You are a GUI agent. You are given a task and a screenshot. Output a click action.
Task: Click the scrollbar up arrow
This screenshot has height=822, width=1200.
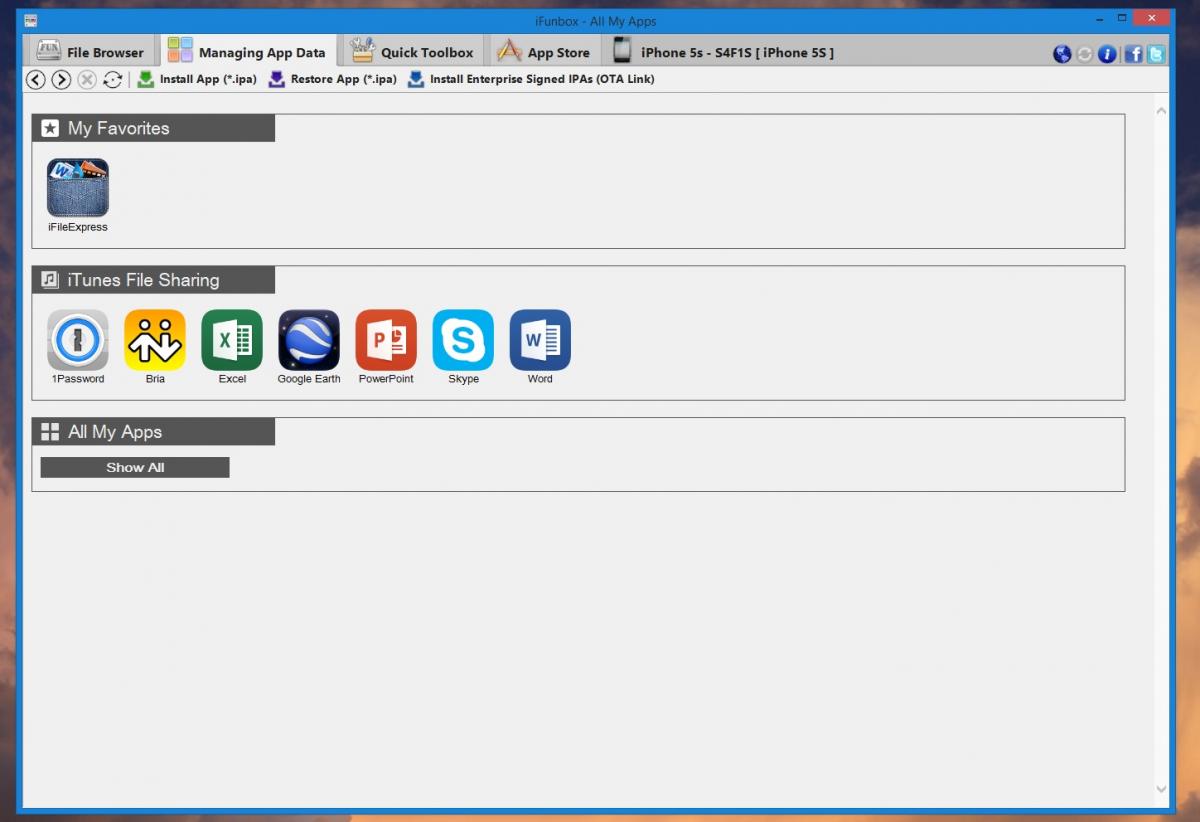point(1161,110)
